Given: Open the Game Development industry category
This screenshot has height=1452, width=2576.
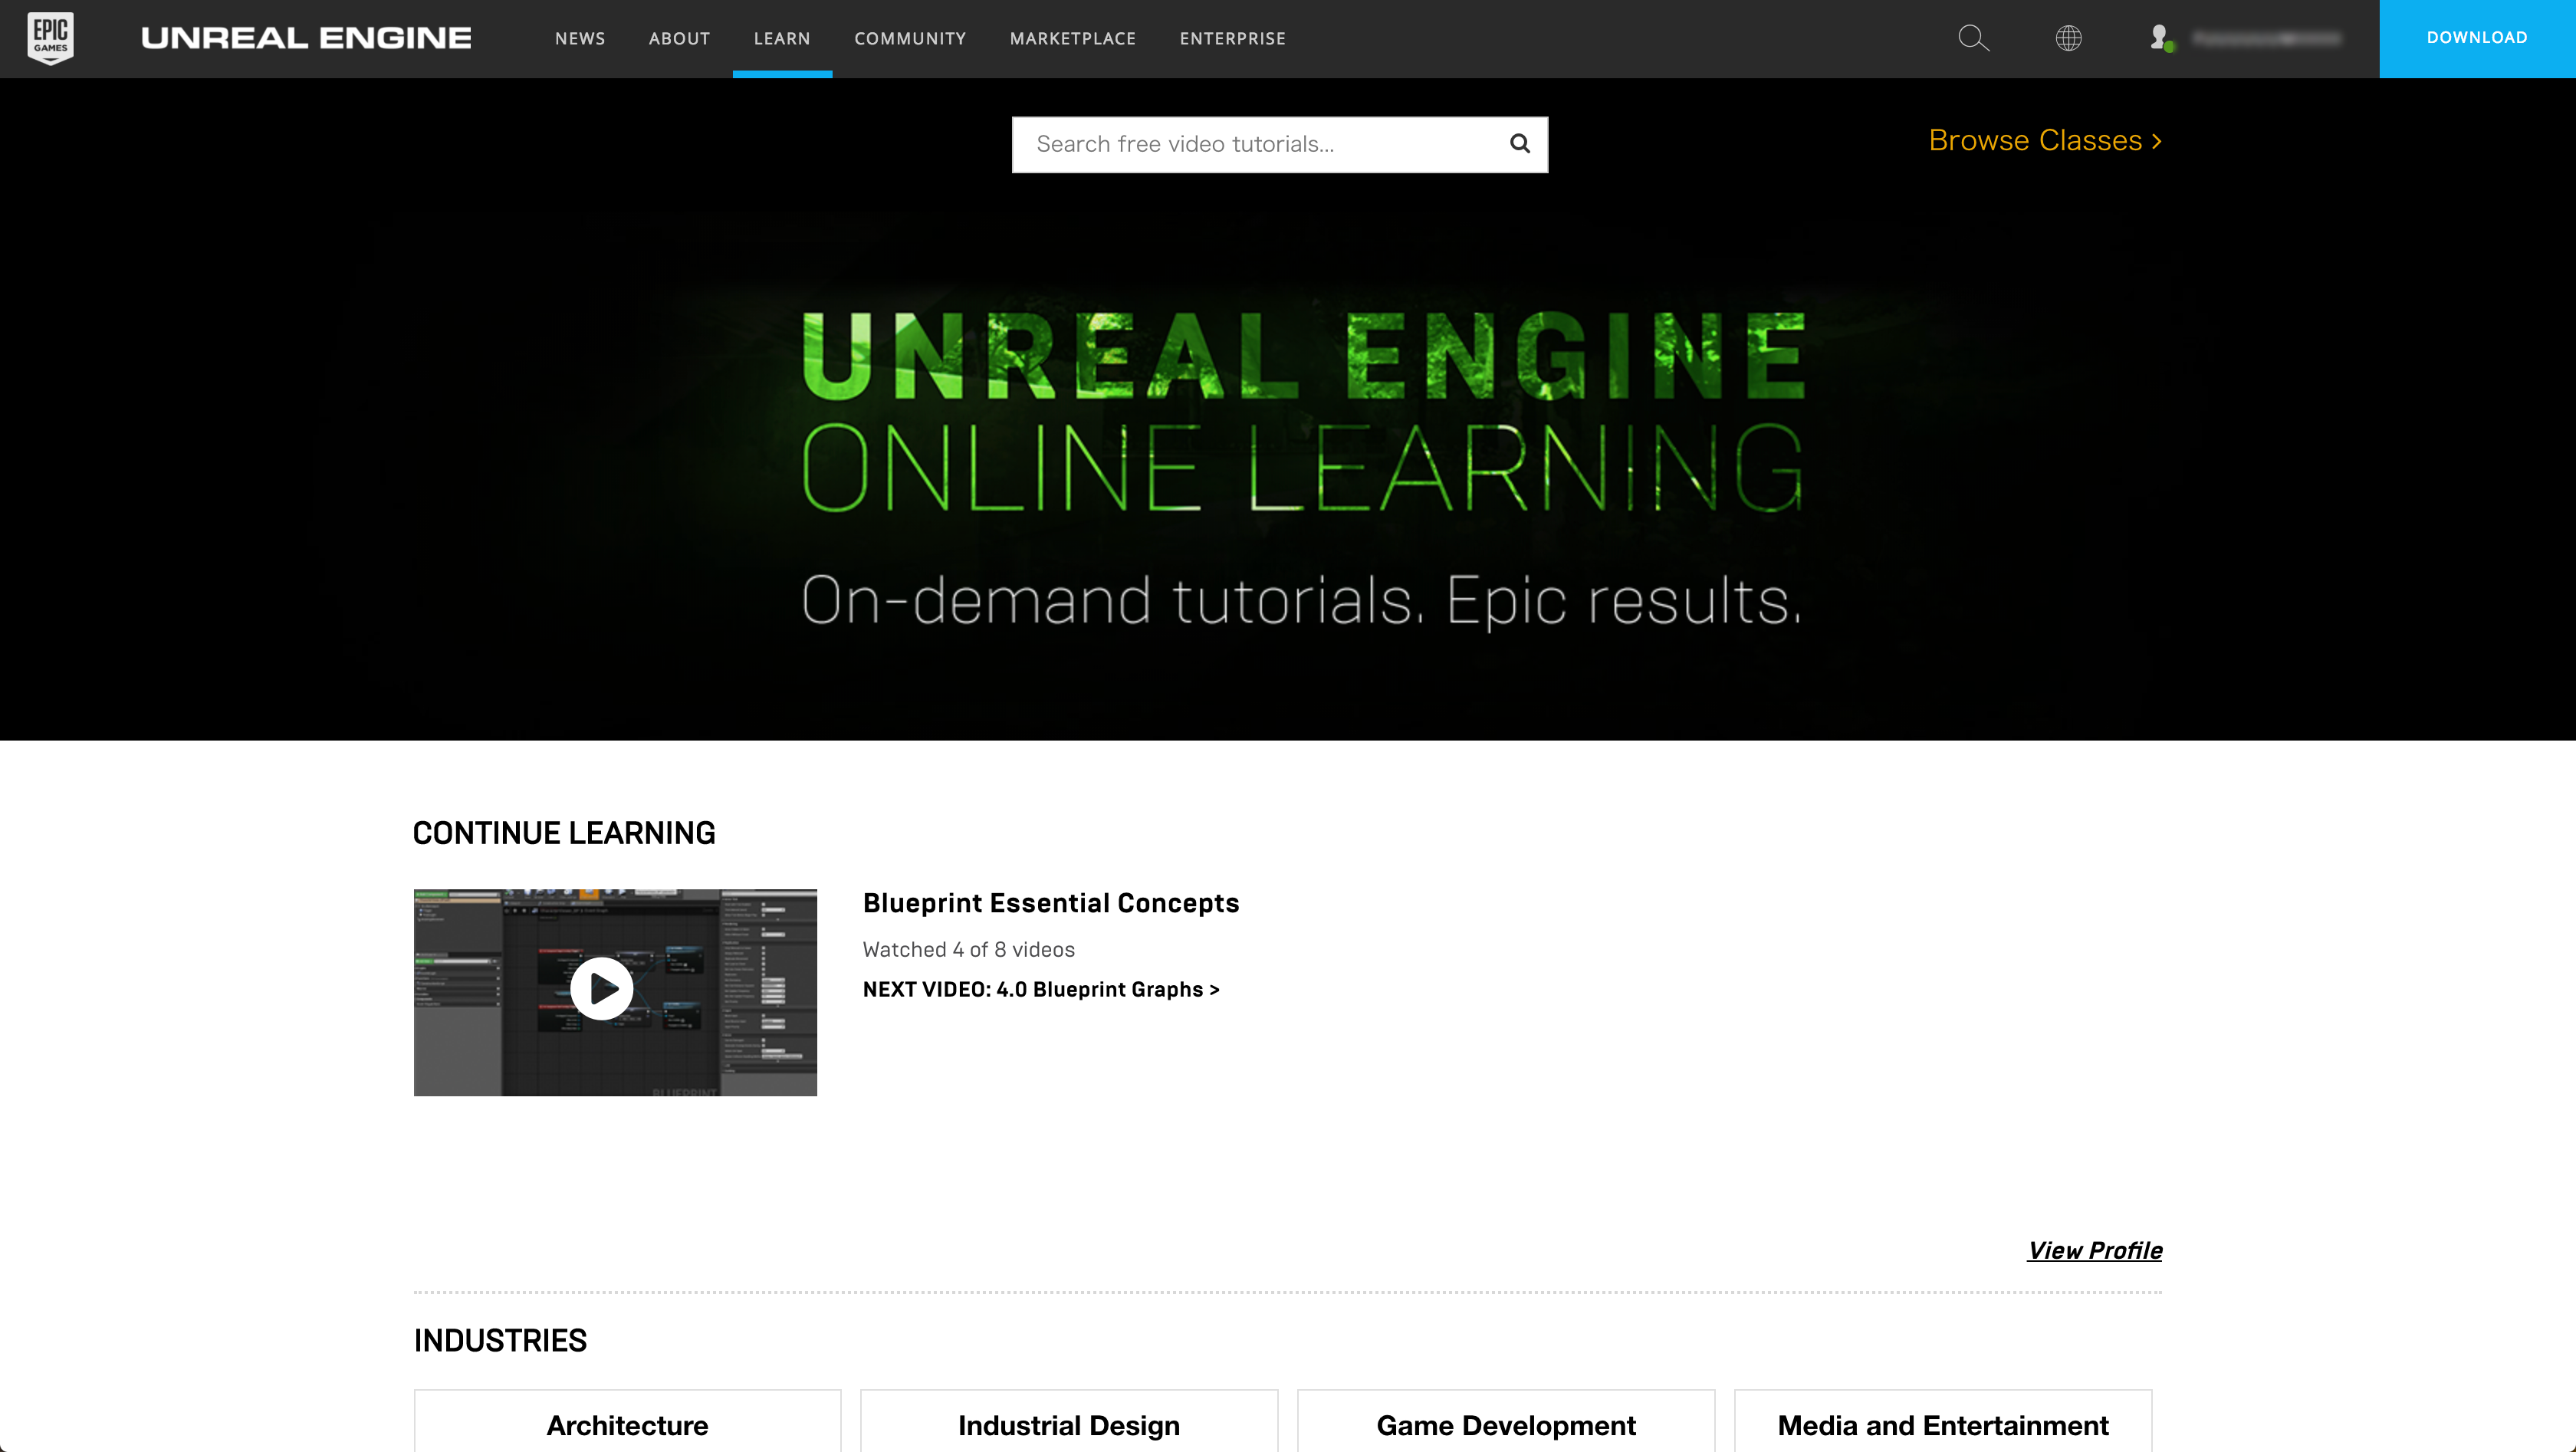Looking at the screenshot, I should tap(1505, 1425).
